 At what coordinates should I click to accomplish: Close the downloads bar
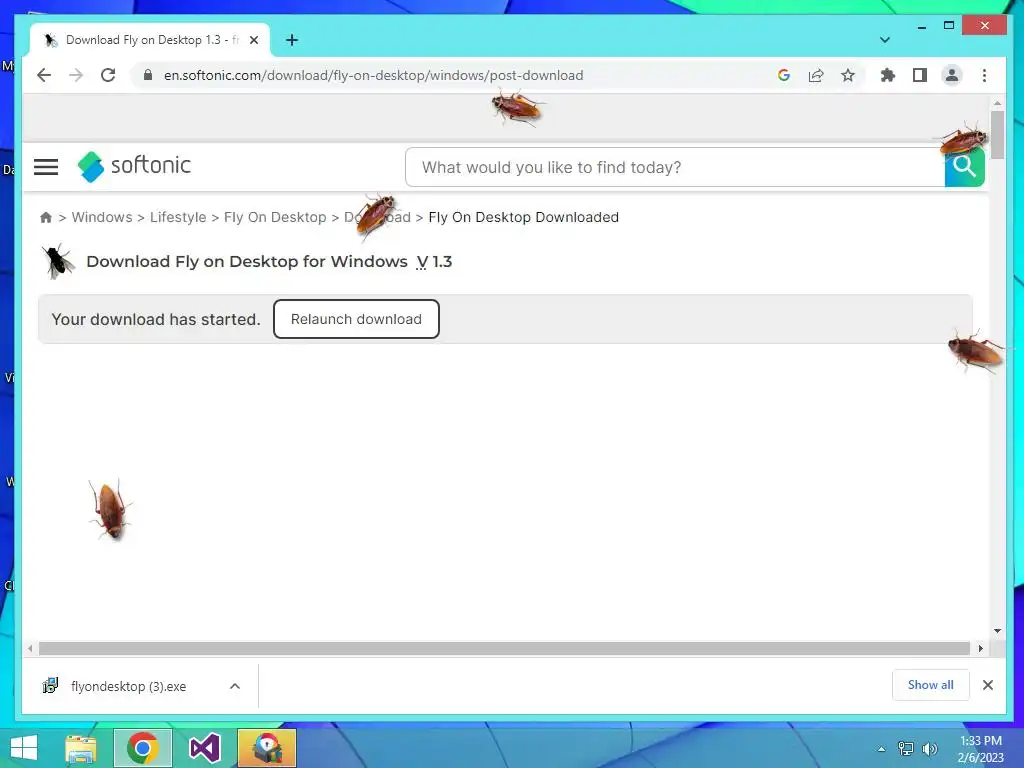(987, 684)
